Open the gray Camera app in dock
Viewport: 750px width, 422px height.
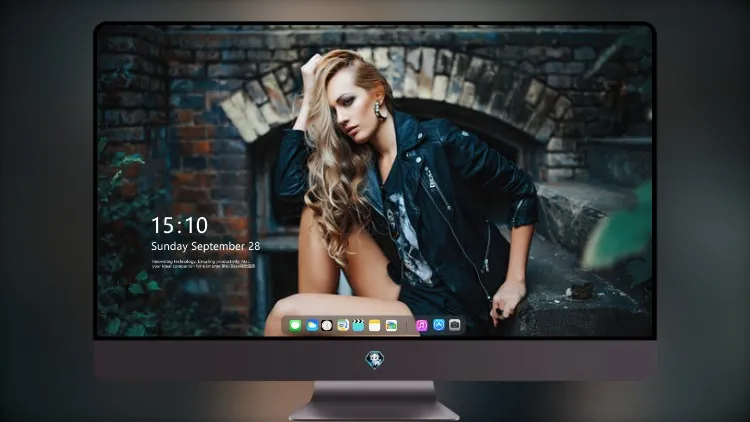pyautogui.click(x=455, y=325)
